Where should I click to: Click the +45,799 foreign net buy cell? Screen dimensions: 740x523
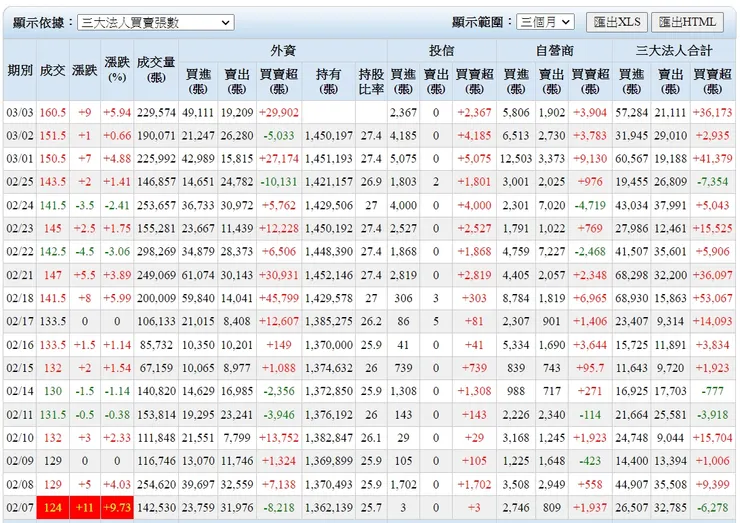279,298
